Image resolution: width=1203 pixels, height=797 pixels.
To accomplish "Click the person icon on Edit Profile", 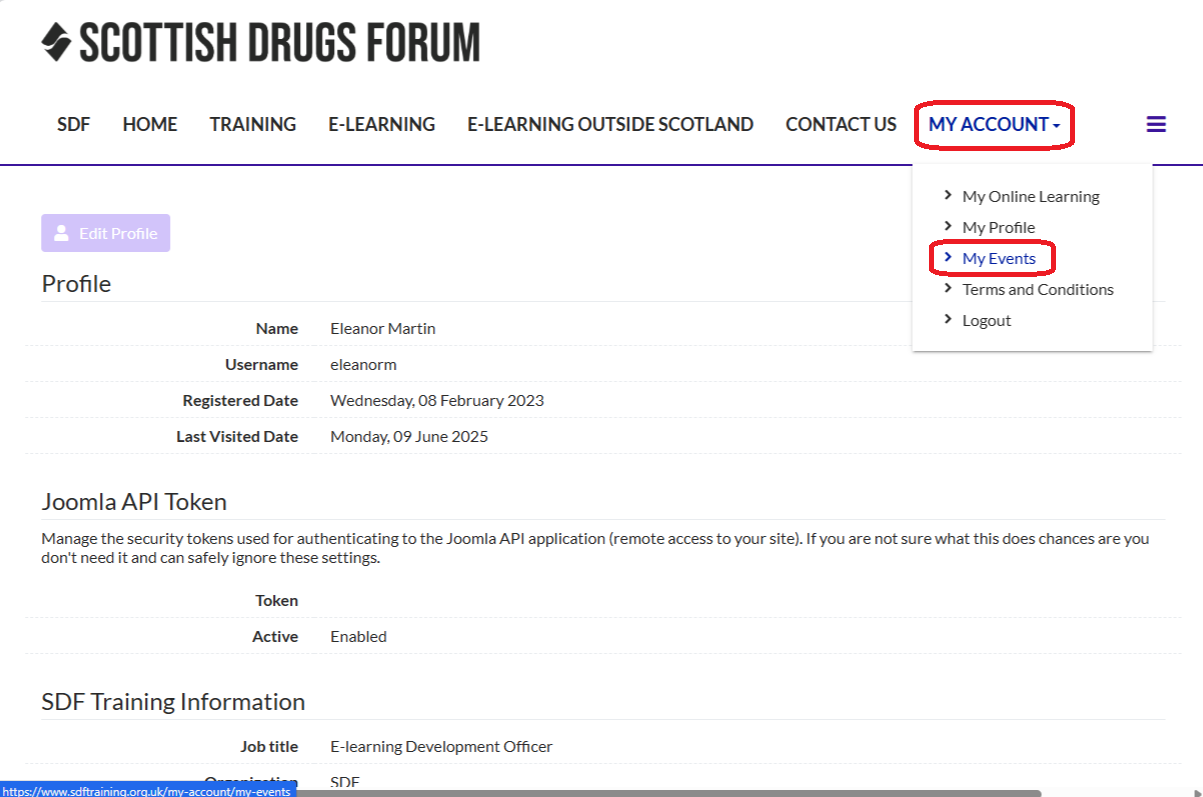I will pos(63,232).
